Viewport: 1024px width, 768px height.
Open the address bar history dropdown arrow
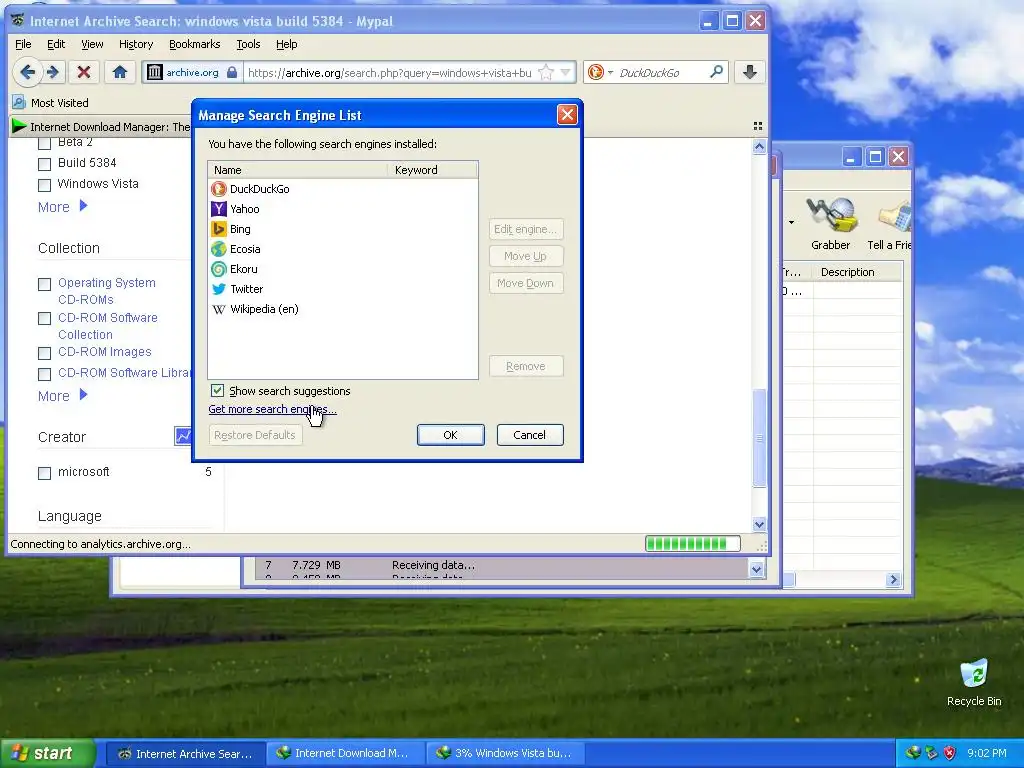pos(566,72)
